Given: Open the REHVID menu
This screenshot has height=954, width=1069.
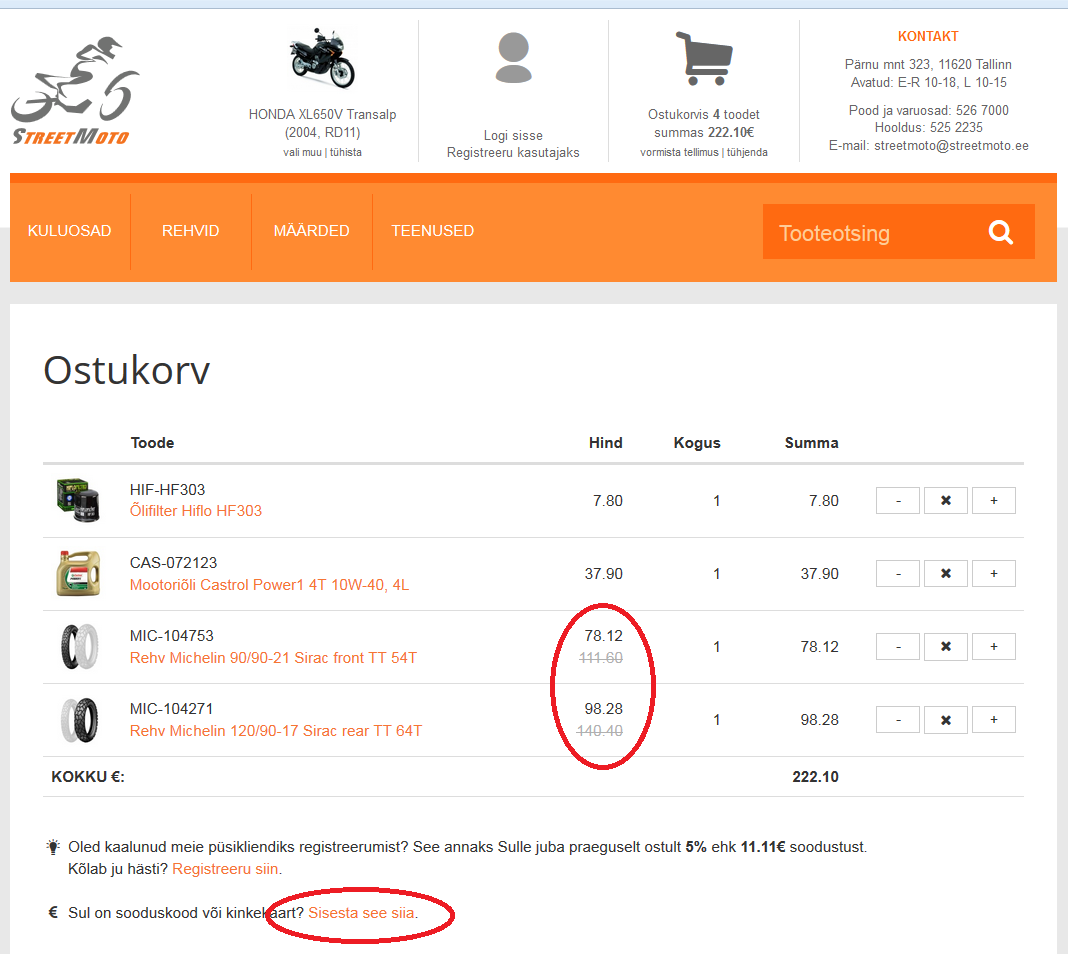Looking at the screenshot, I should [191, 231].
